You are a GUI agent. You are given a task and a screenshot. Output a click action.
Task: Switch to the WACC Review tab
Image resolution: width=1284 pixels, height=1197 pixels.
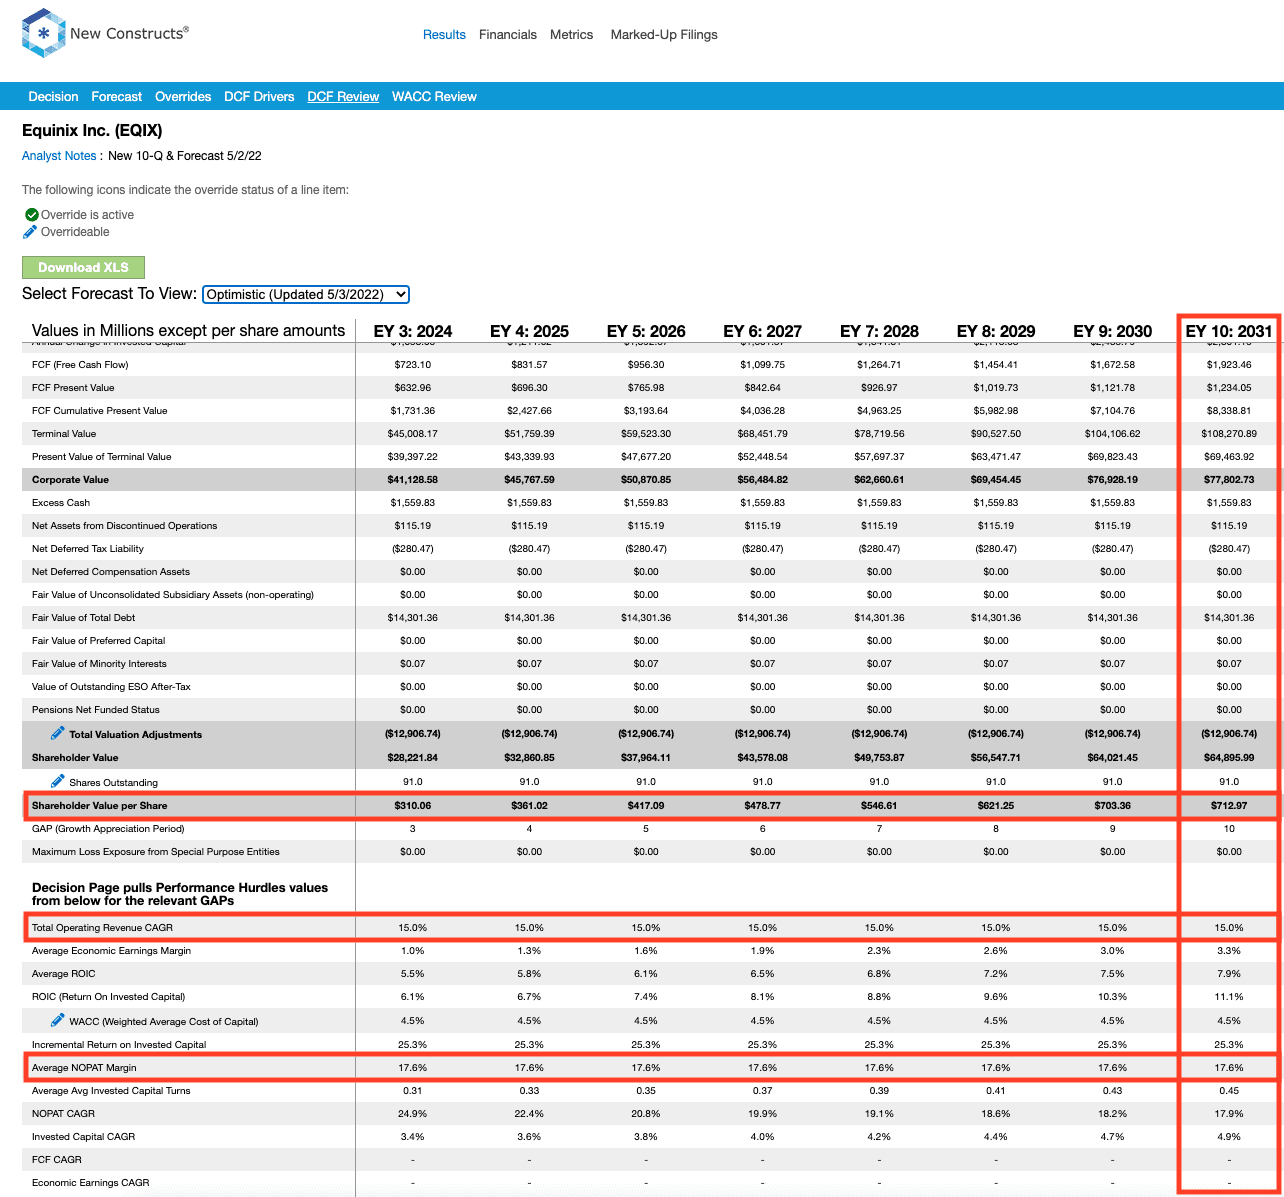click(x=434, y=97)
